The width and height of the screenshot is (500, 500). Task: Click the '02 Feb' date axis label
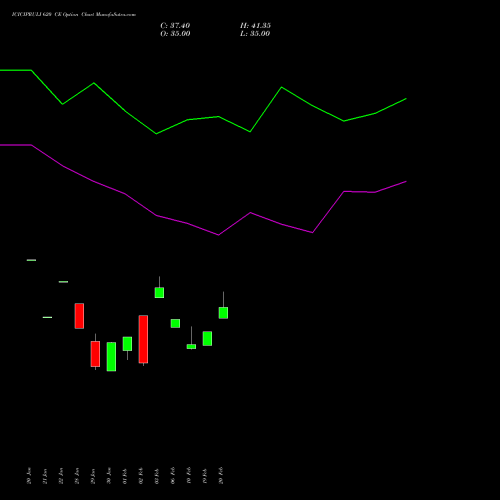141,476
